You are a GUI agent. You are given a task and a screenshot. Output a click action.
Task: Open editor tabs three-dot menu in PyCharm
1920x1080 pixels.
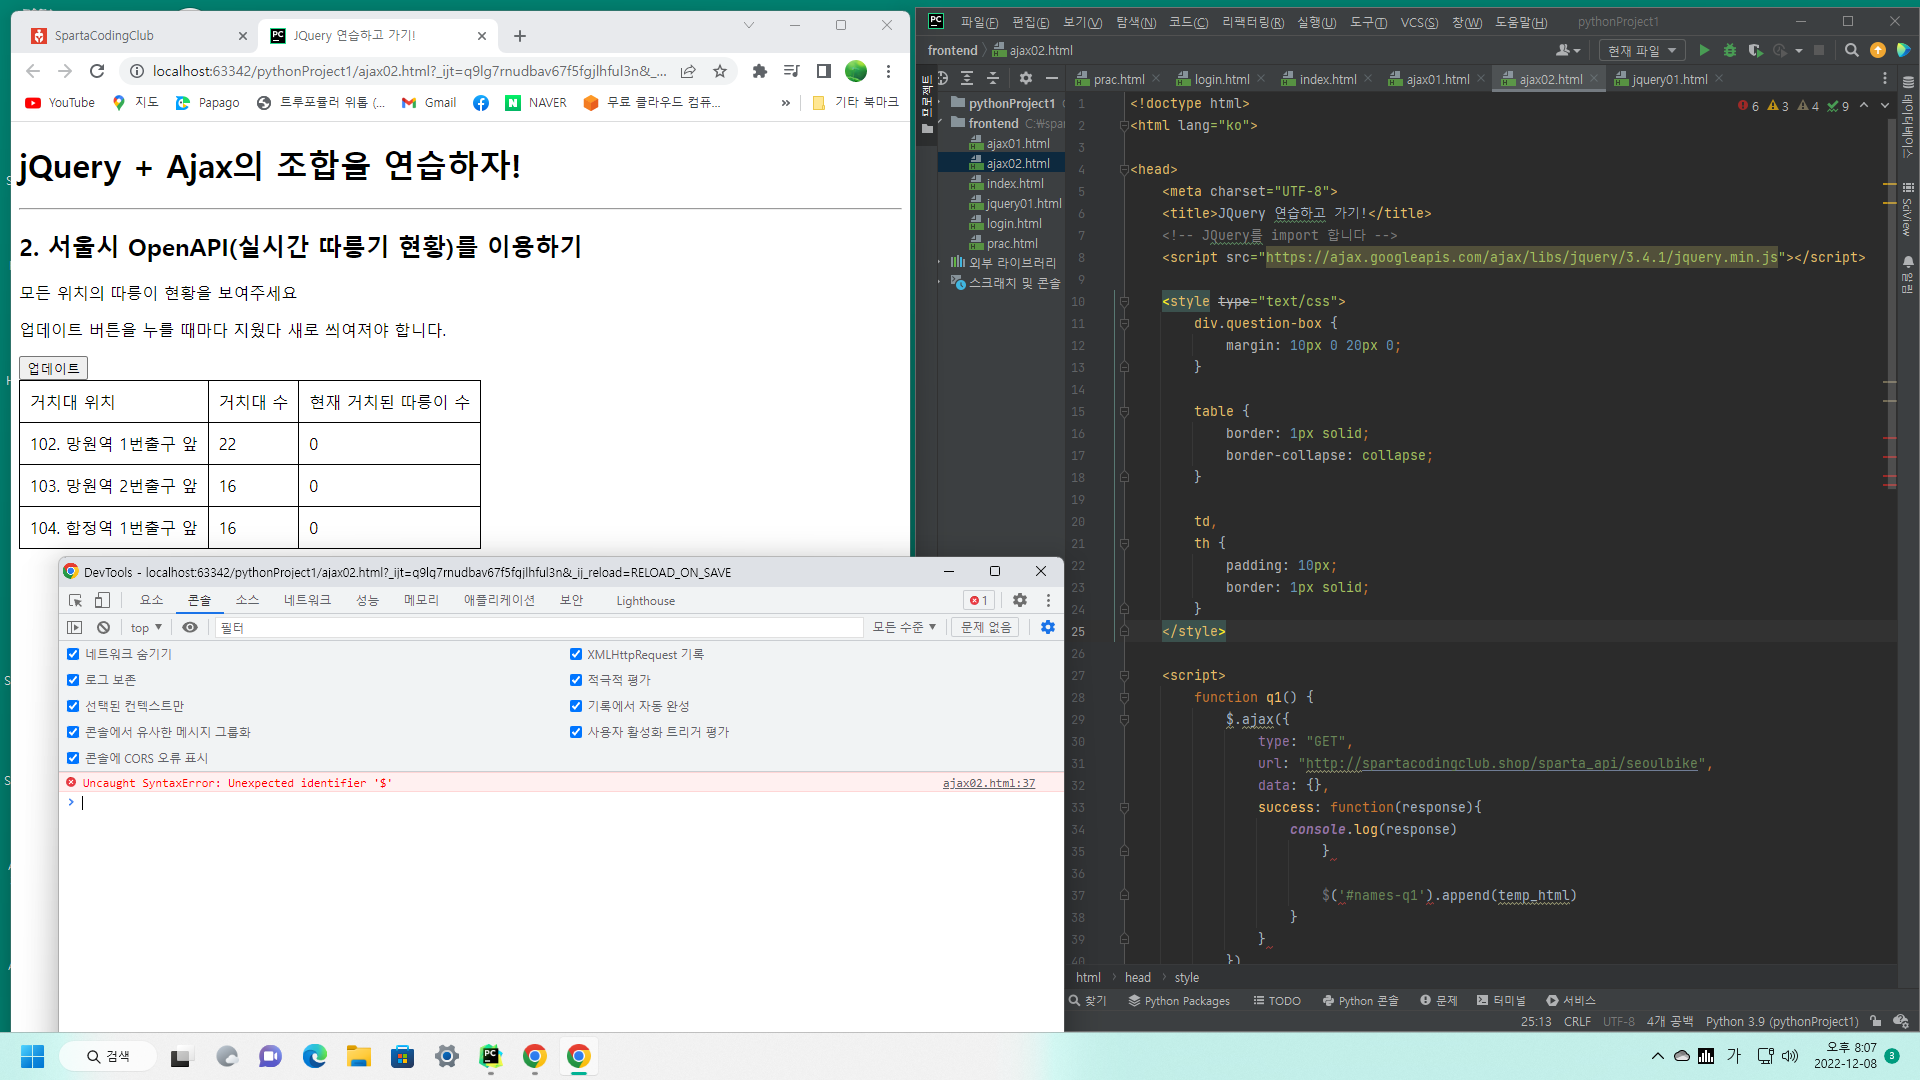tap(1885, 78)
